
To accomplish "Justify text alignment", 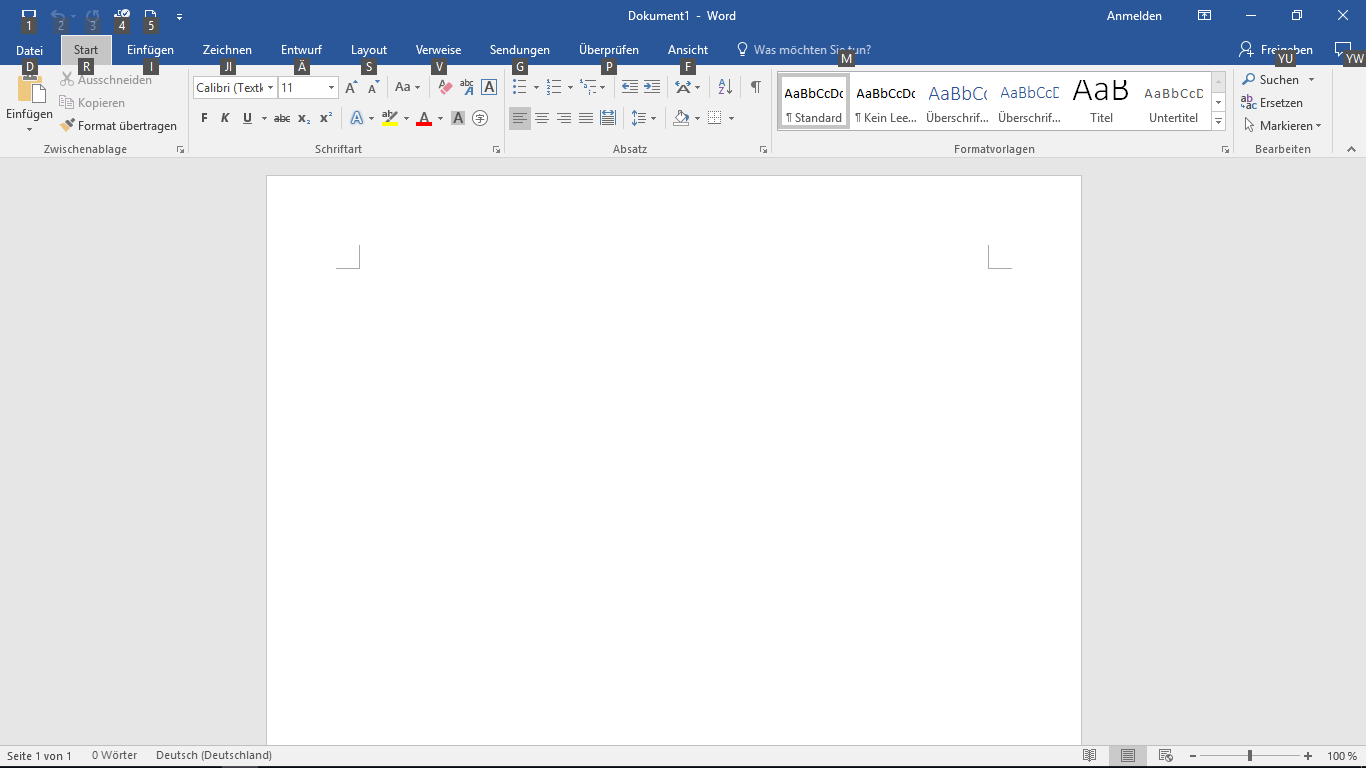I will pos(586,118).
